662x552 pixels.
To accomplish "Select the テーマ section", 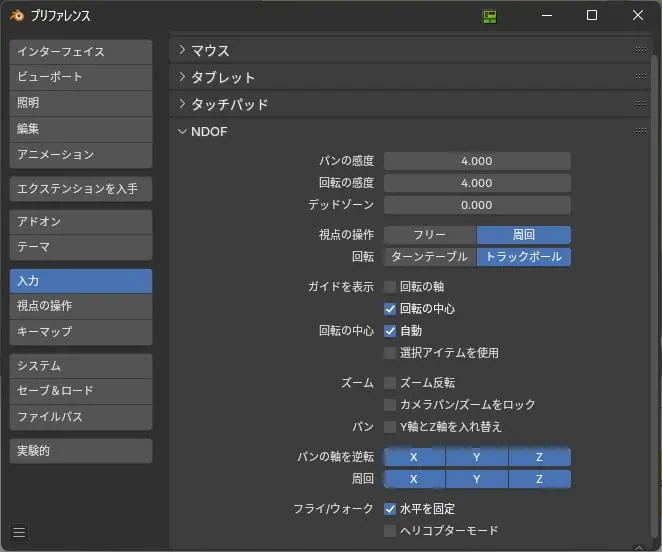I will (x=81, y=247).
